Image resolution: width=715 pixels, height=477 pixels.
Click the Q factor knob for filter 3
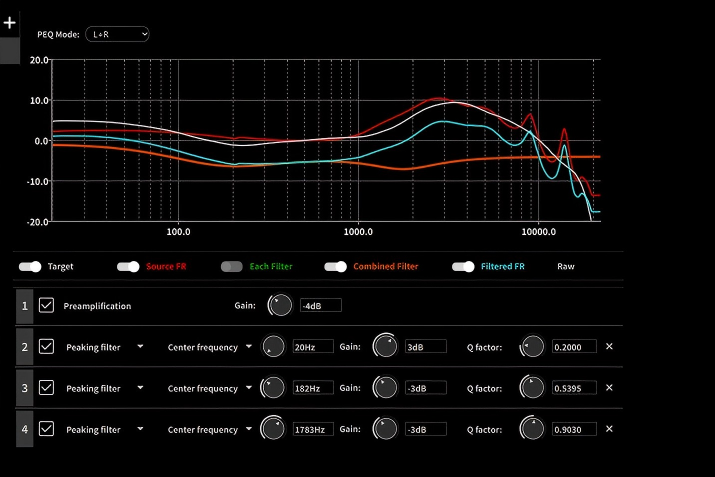click(532, 388)
